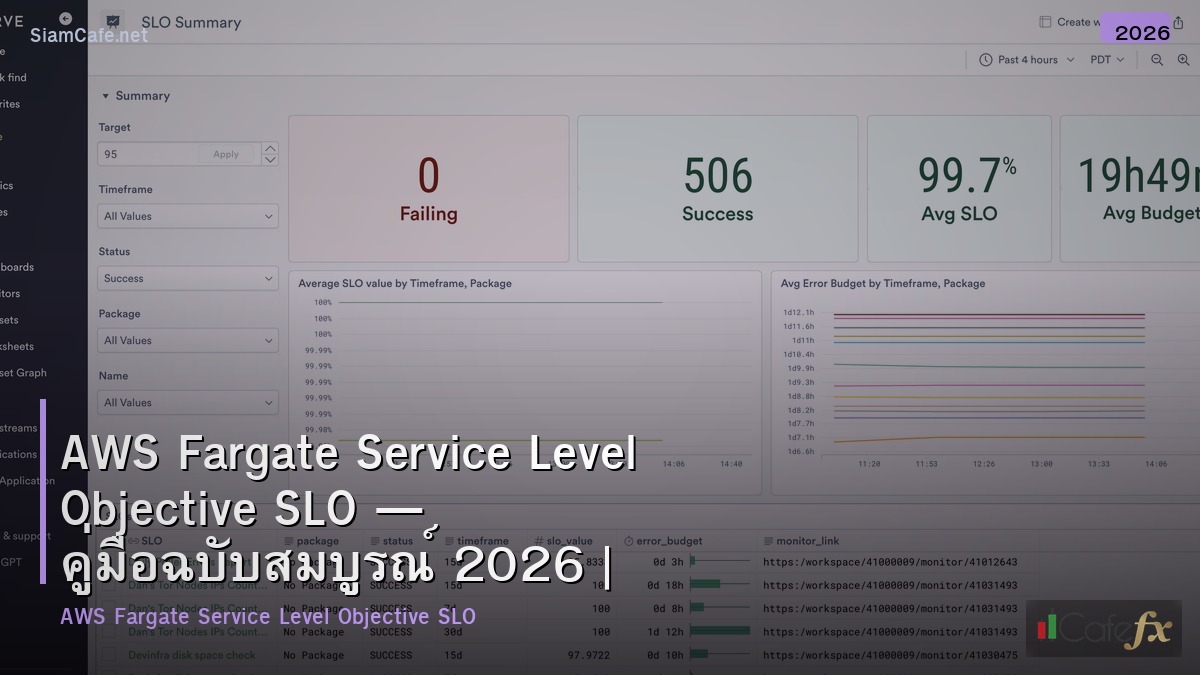Increase Target using the up stepper arrow

coord(268,148)
